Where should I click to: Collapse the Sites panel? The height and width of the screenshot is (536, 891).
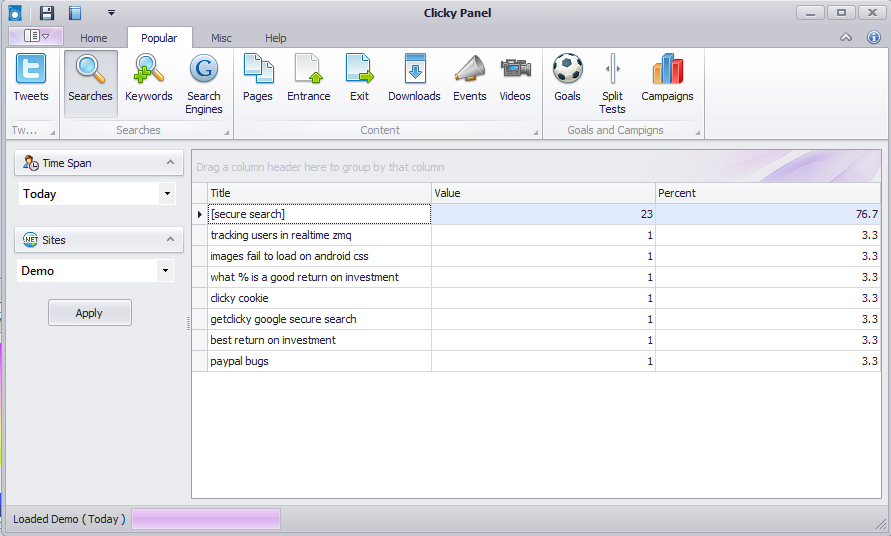point(170,239)
